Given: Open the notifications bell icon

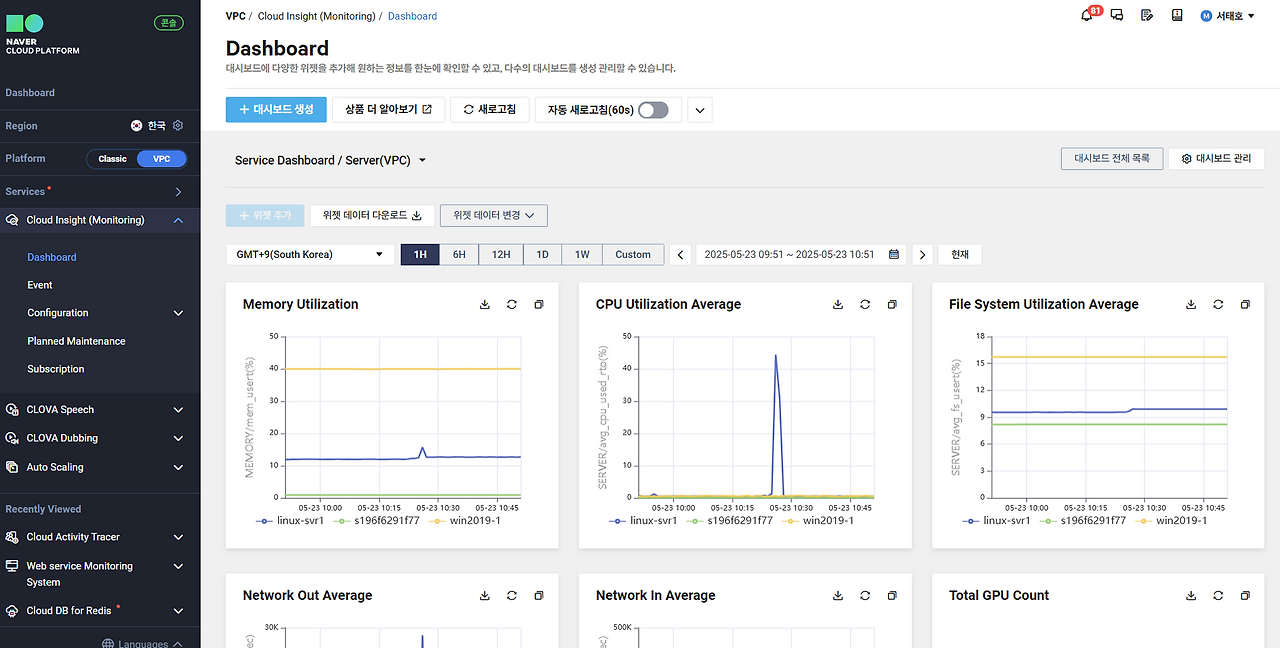Looking at the screenshot, I should tap(1087, 15).
